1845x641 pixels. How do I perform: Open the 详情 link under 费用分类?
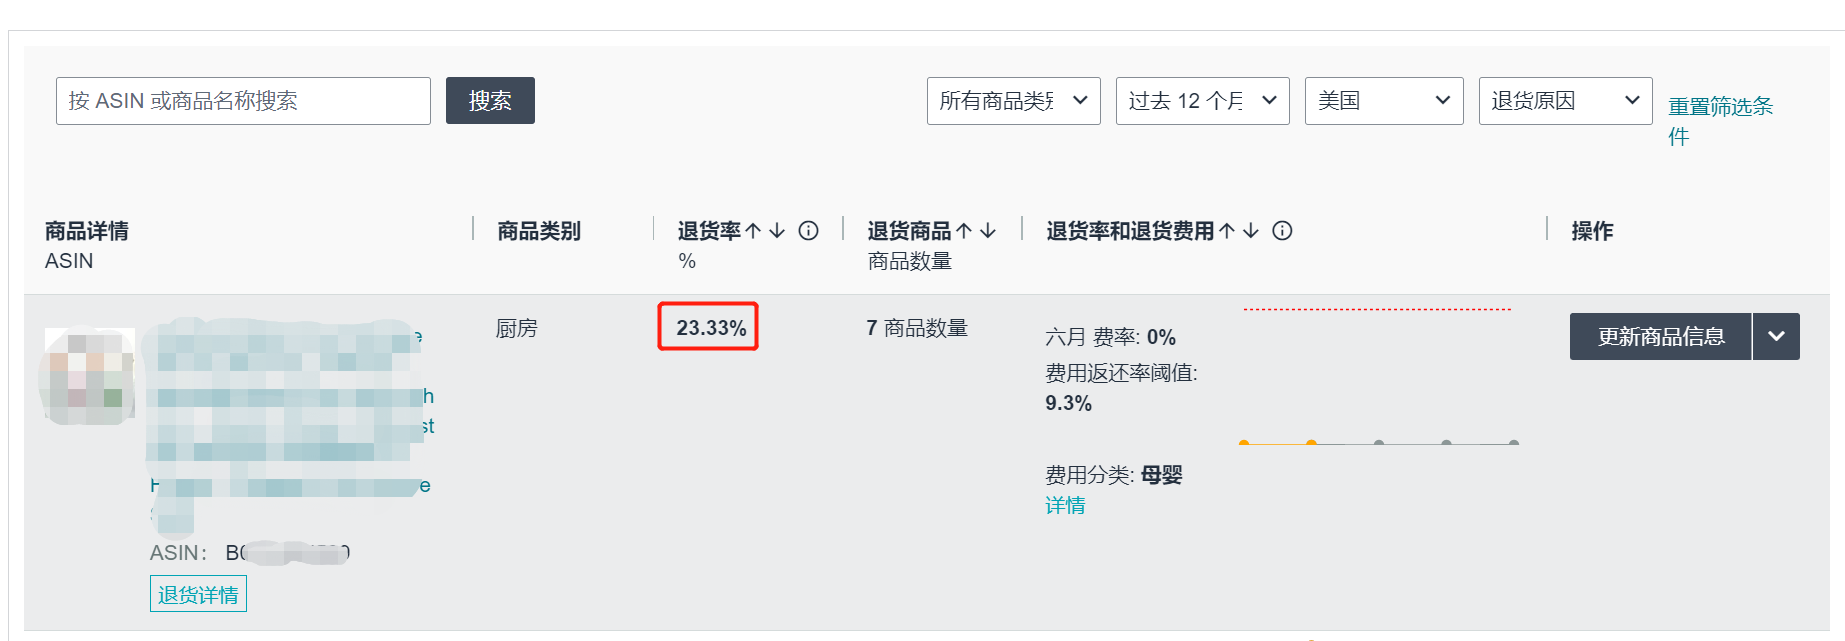click(1065, 506)
